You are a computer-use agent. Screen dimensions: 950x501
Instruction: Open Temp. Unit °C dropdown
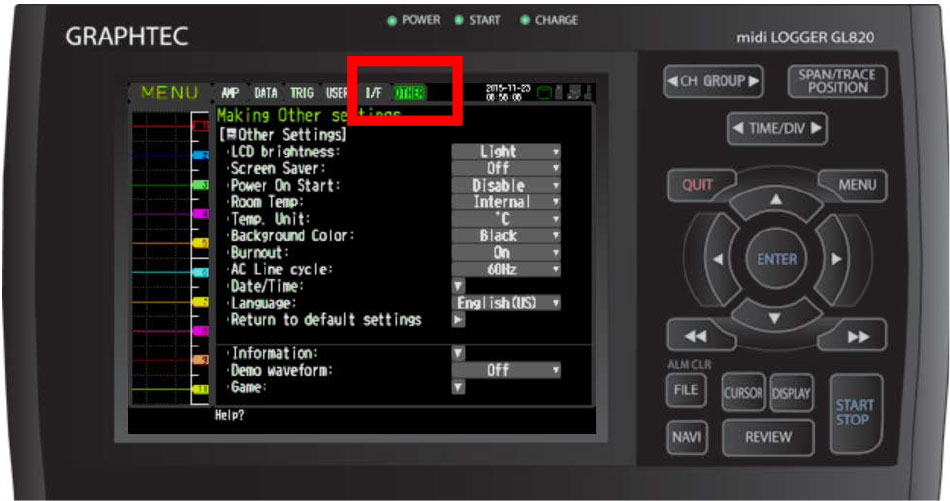(x=506, y=219)
